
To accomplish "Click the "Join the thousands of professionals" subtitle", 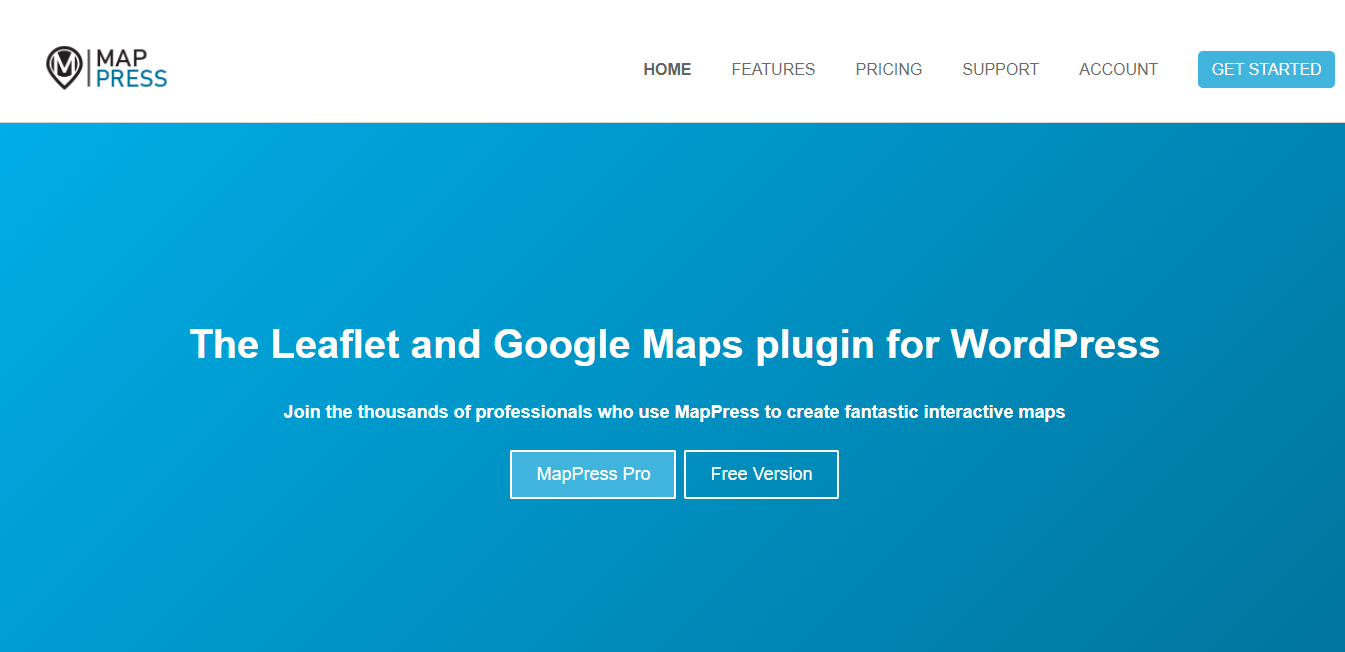I will click(674, 412).
